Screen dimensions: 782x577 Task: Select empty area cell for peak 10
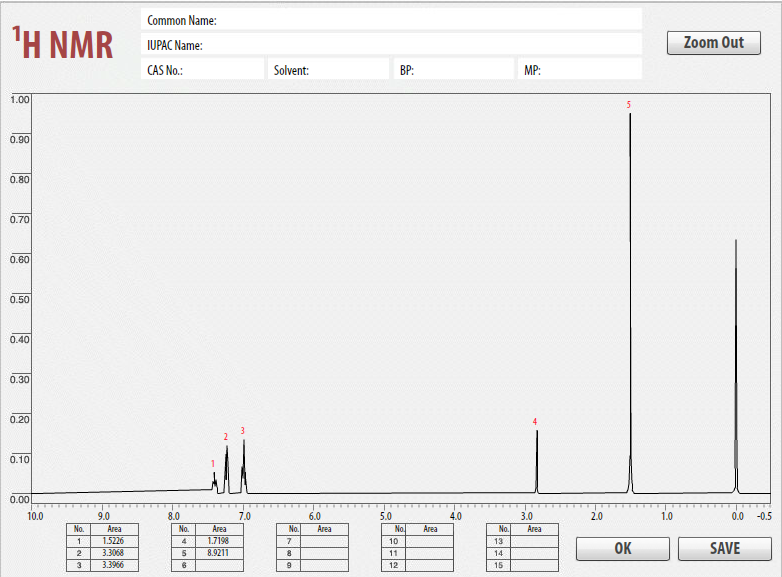click(429, 541)
